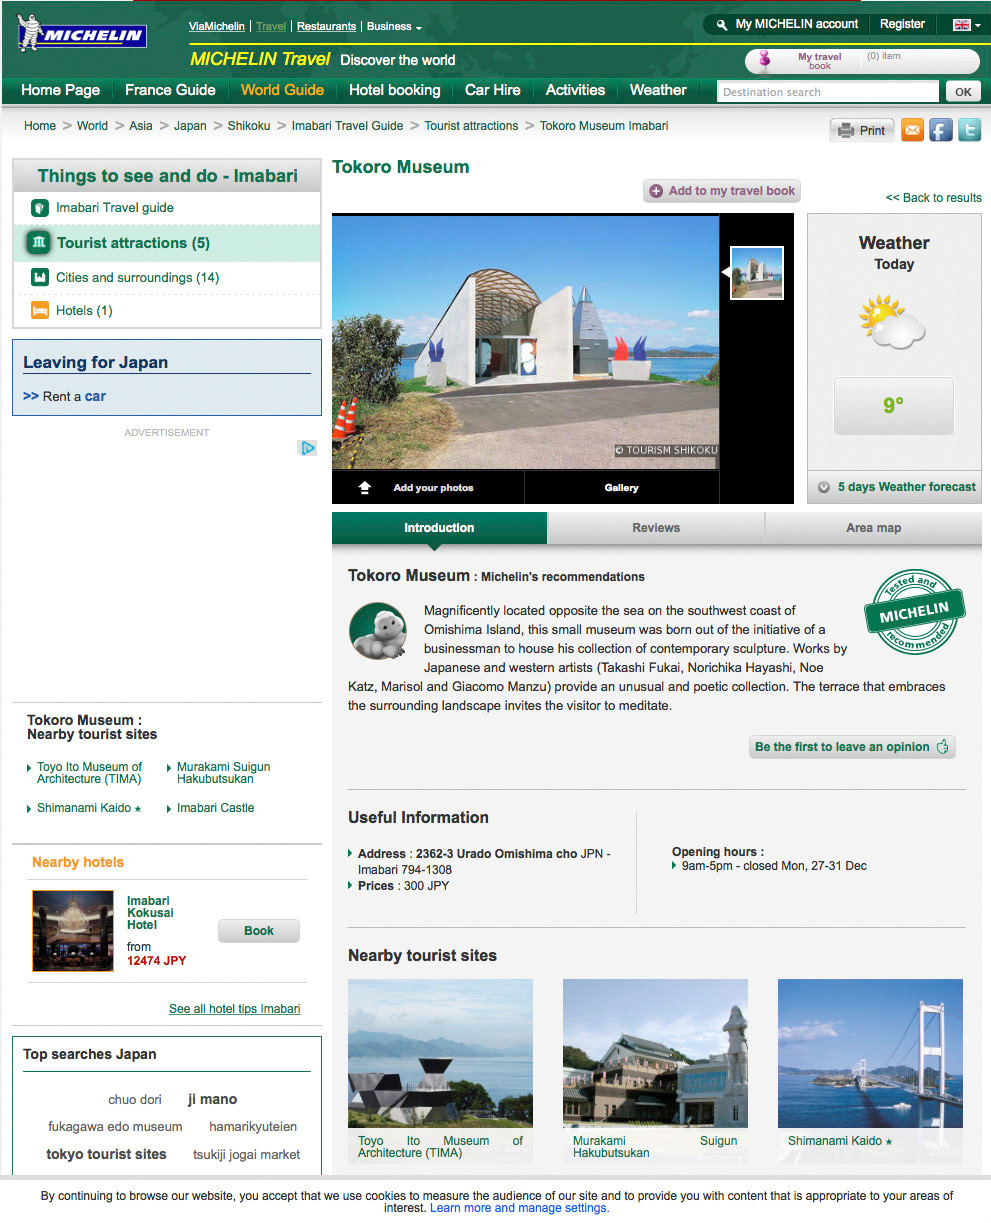Click the Hotels bed icon
This screenshot has width=991, height=1223.
tap(40, 310)
